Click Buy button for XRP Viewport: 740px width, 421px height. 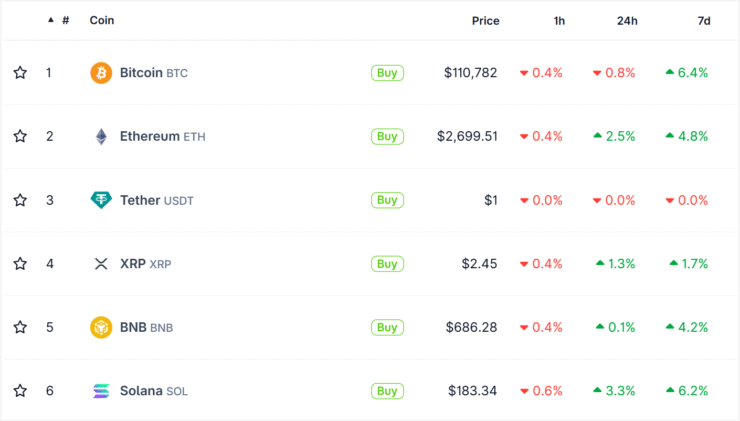tap(387, 264)
